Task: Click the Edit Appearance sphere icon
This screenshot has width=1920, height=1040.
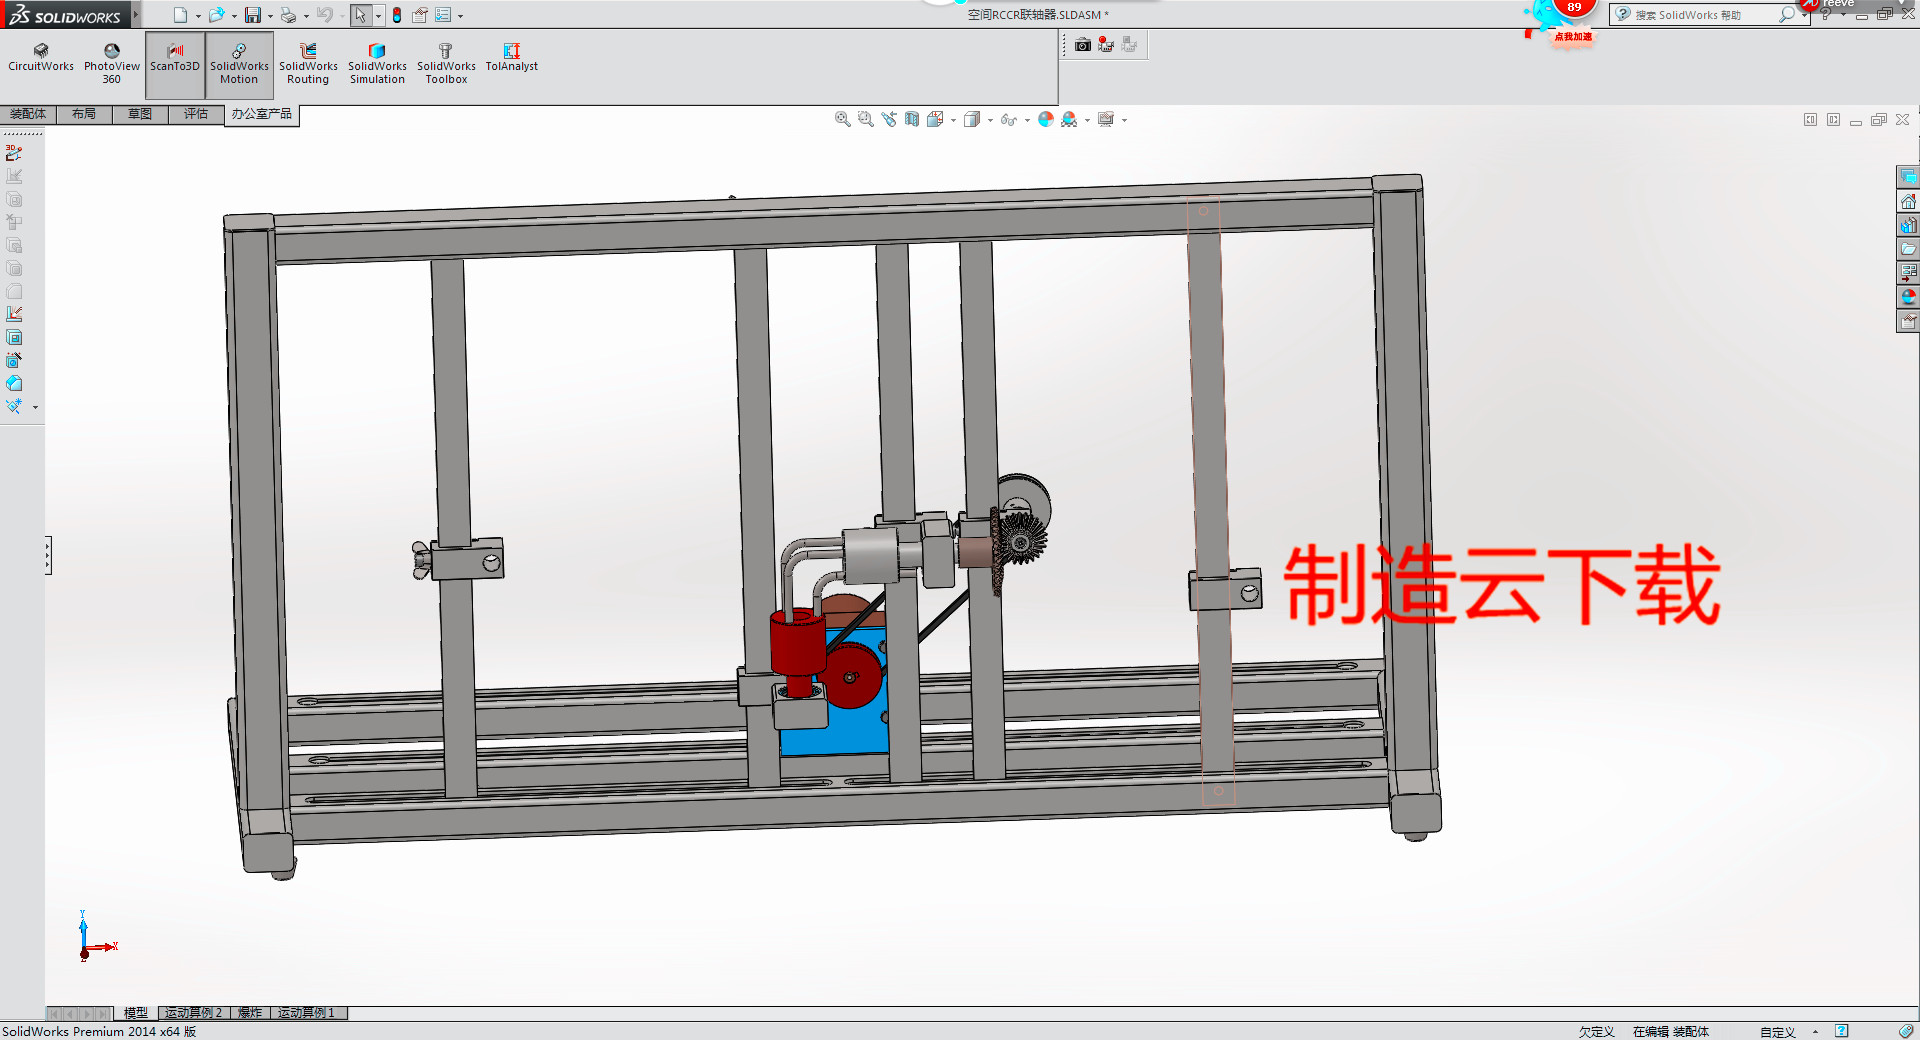Action: [x=1046, y=118]
